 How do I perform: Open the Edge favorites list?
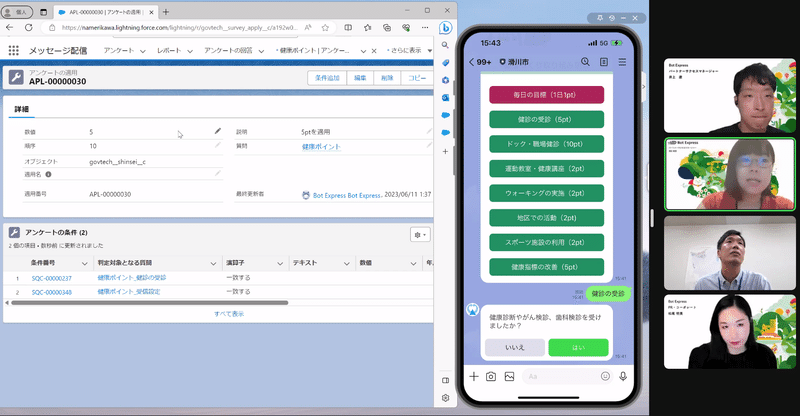click(x=367, y=28)
